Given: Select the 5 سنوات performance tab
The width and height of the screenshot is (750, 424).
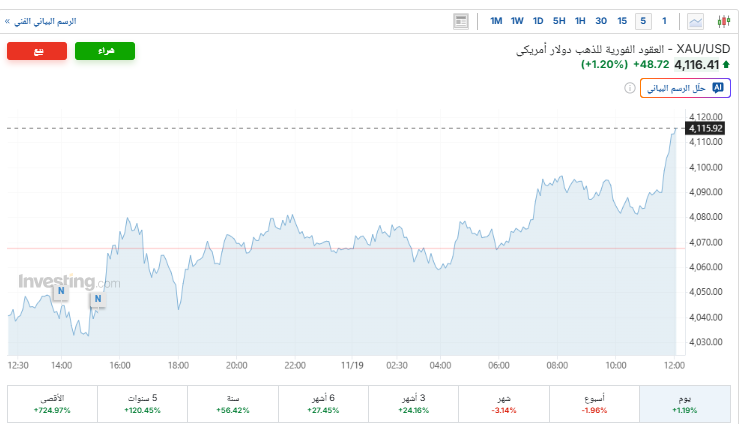Looking at the screenshot, I should pos(141,403).
